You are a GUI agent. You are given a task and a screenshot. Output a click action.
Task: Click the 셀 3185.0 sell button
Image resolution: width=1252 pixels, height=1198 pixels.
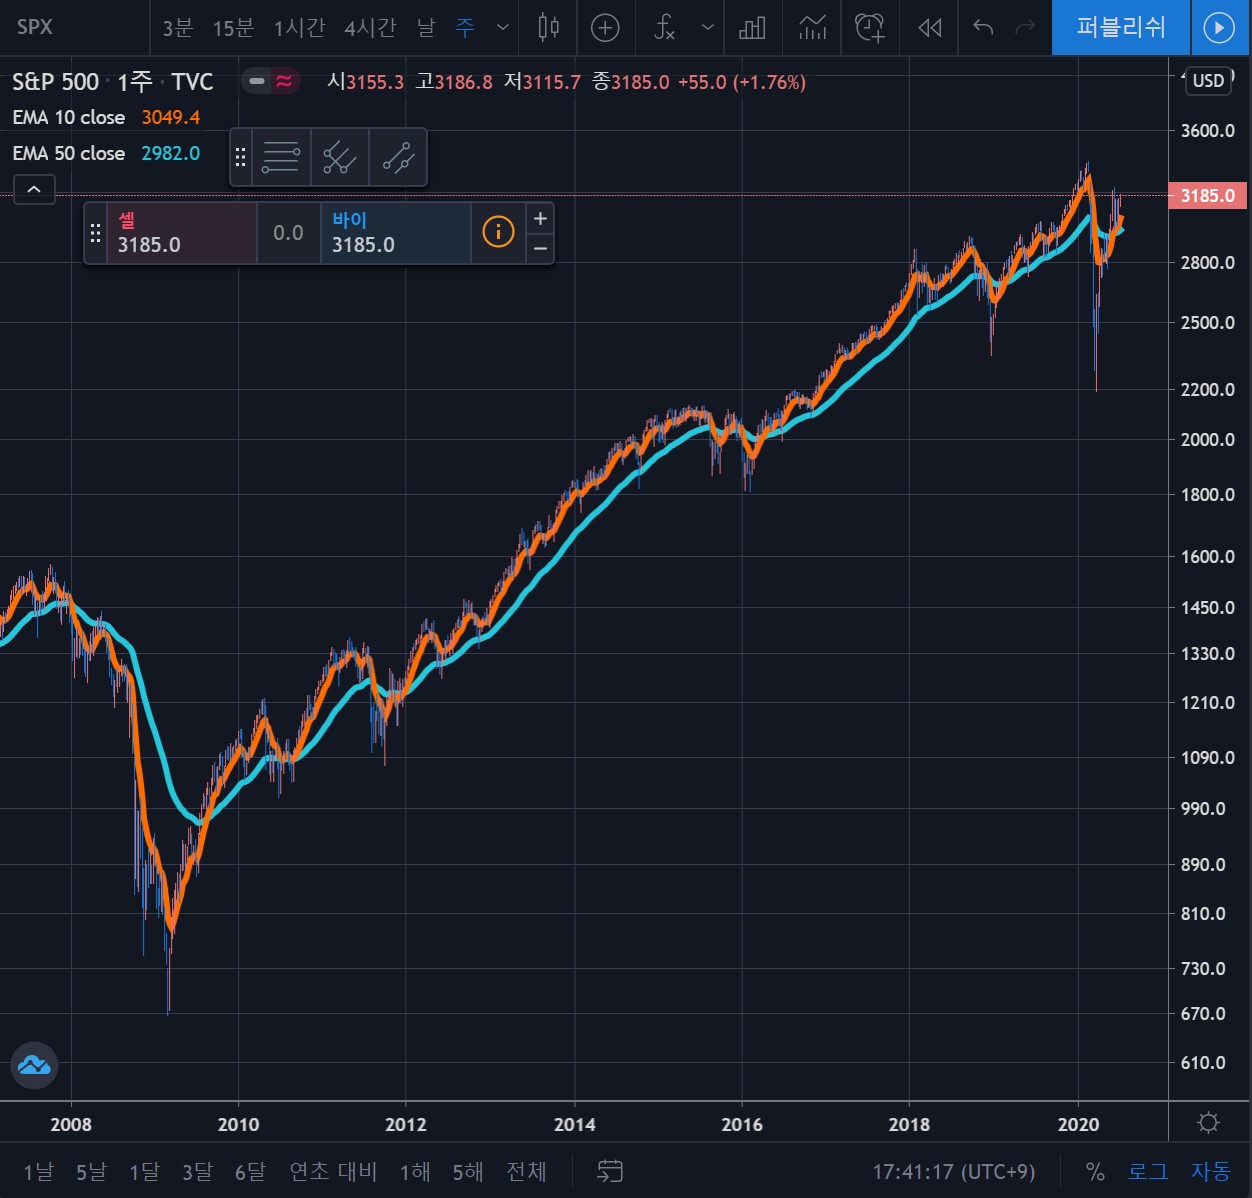[182, 233]
